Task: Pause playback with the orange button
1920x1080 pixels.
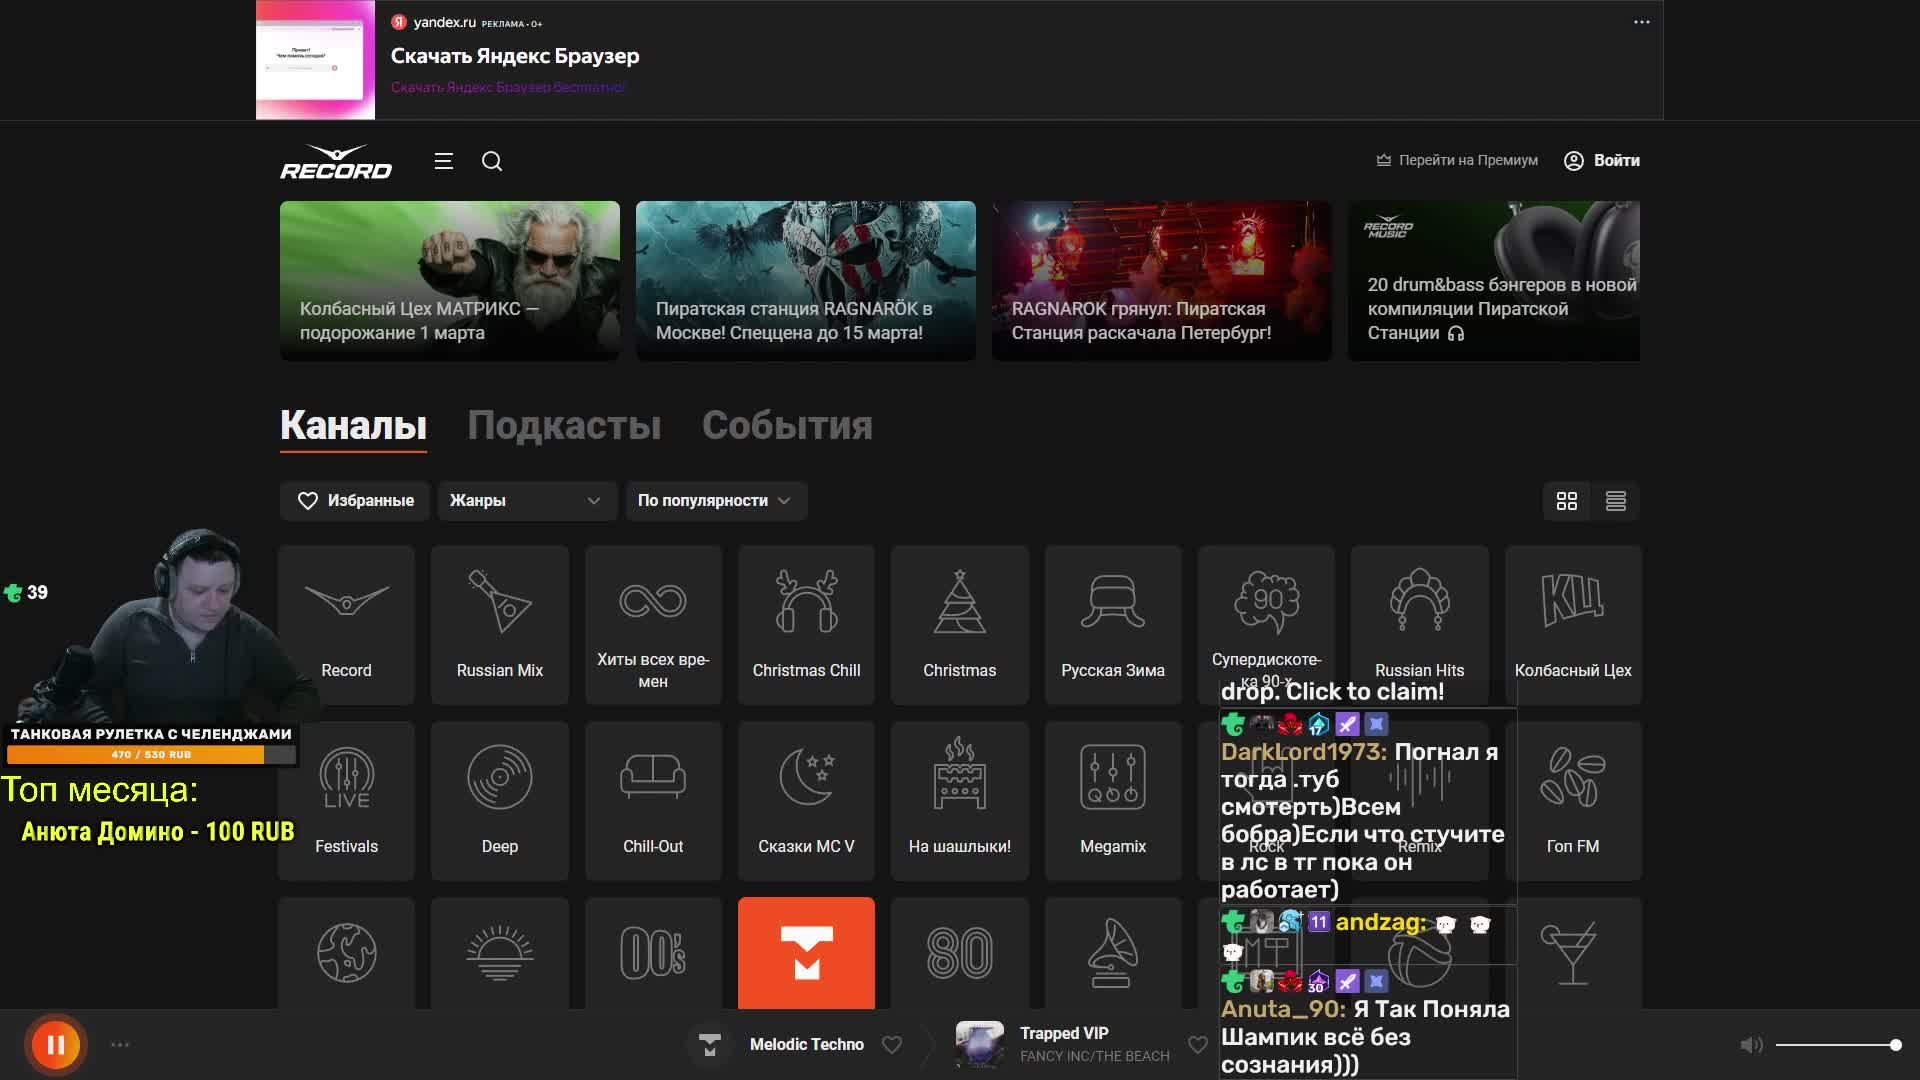Action: 56,1045
